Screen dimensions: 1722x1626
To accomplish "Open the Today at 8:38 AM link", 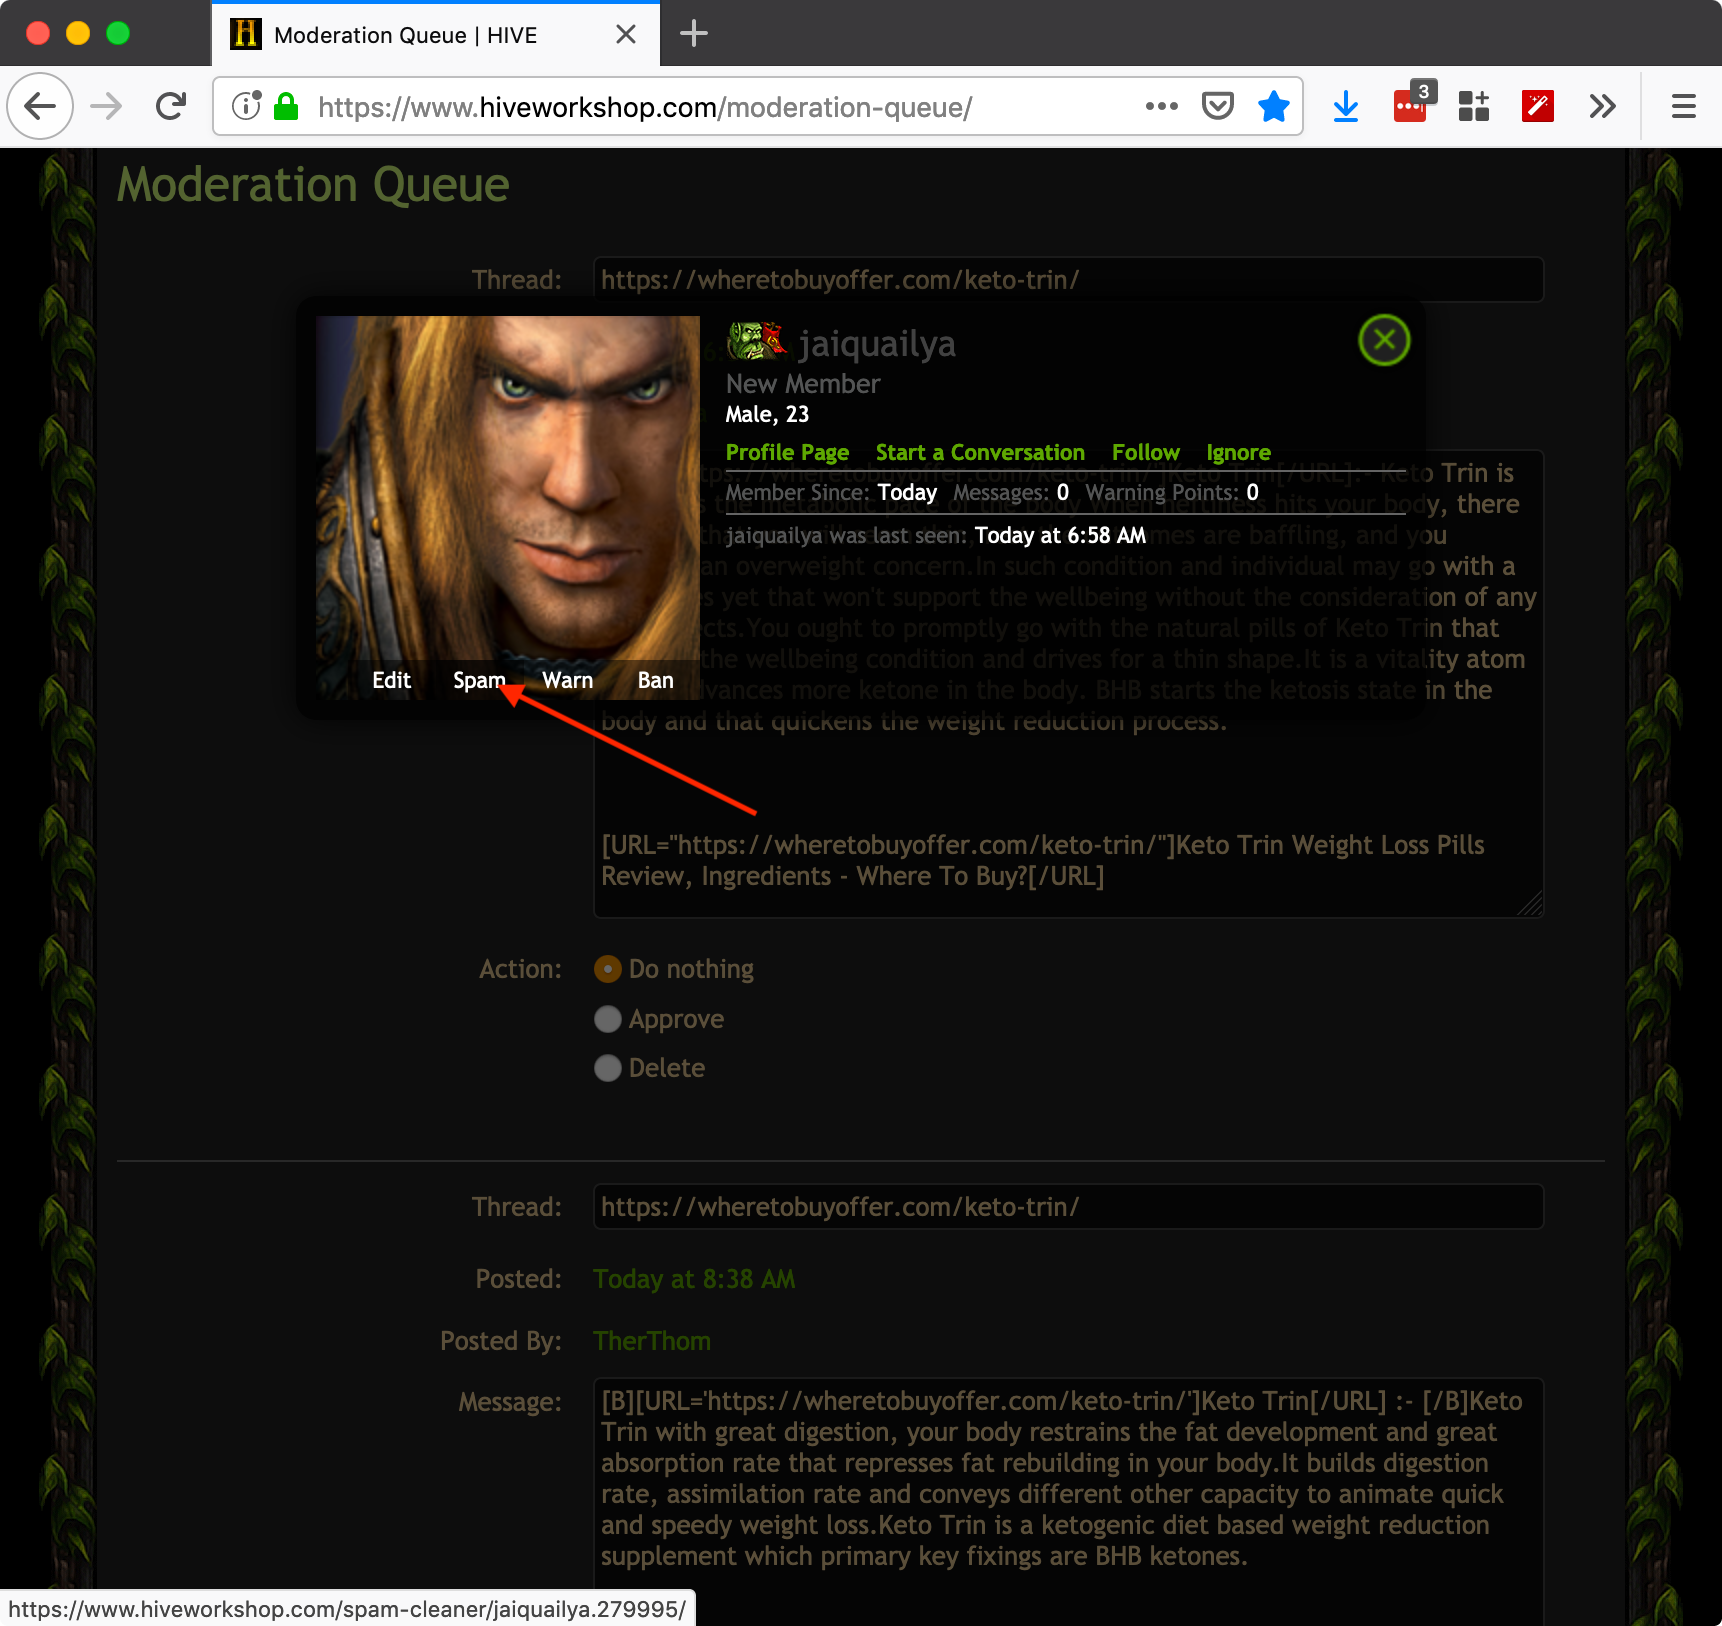I will [694, 1279].
